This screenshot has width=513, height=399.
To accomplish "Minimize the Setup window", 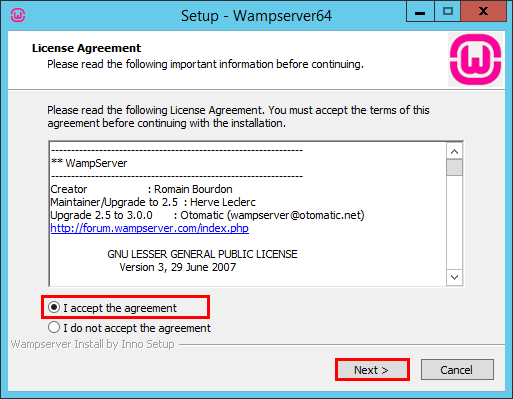I will (420, 12).
